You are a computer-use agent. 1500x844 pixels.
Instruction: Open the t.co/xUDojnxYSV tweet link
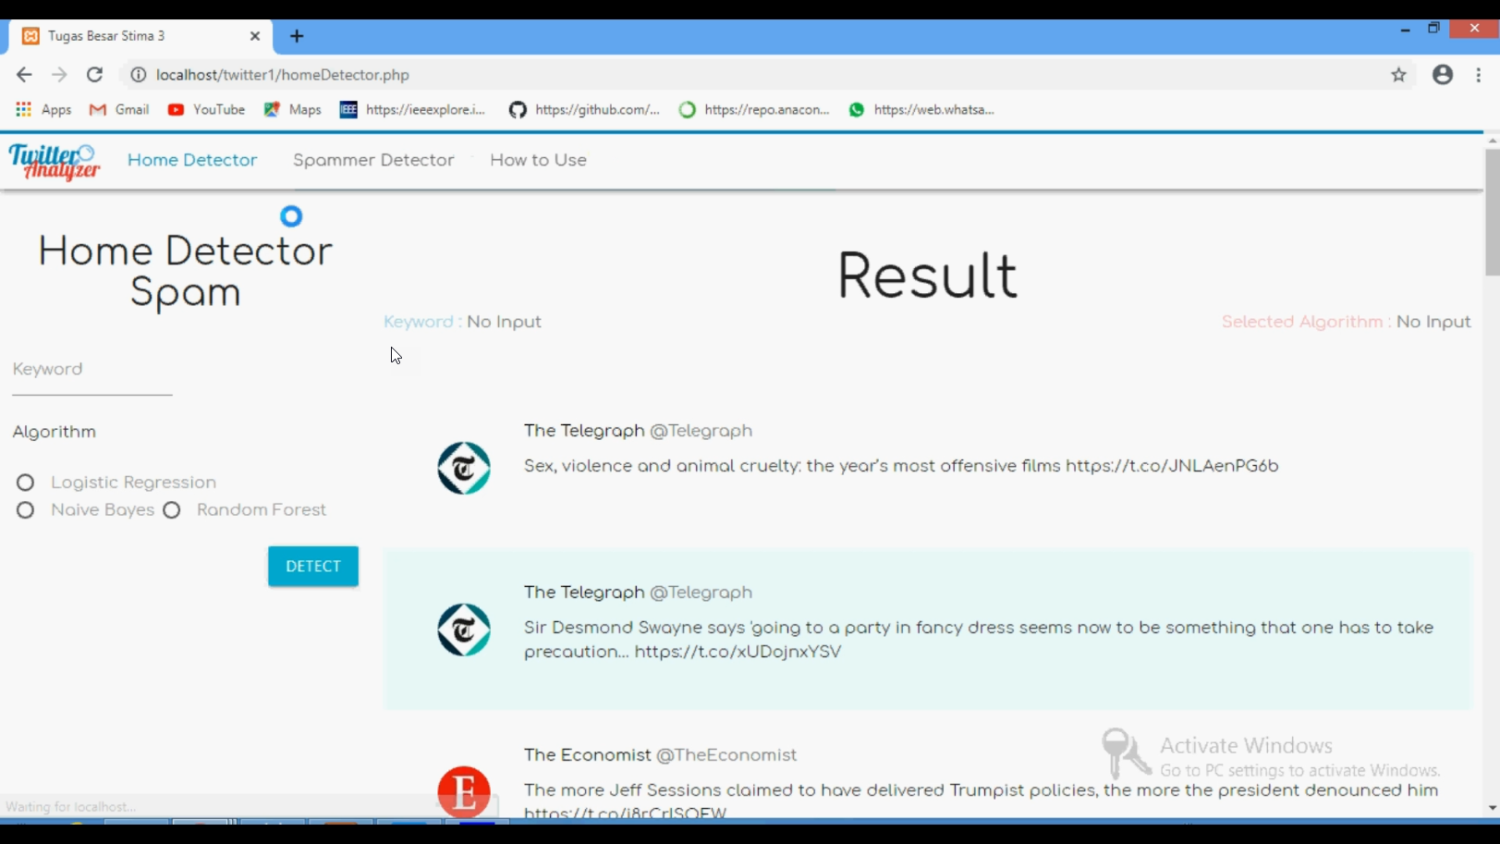click(x=738, y=652)
